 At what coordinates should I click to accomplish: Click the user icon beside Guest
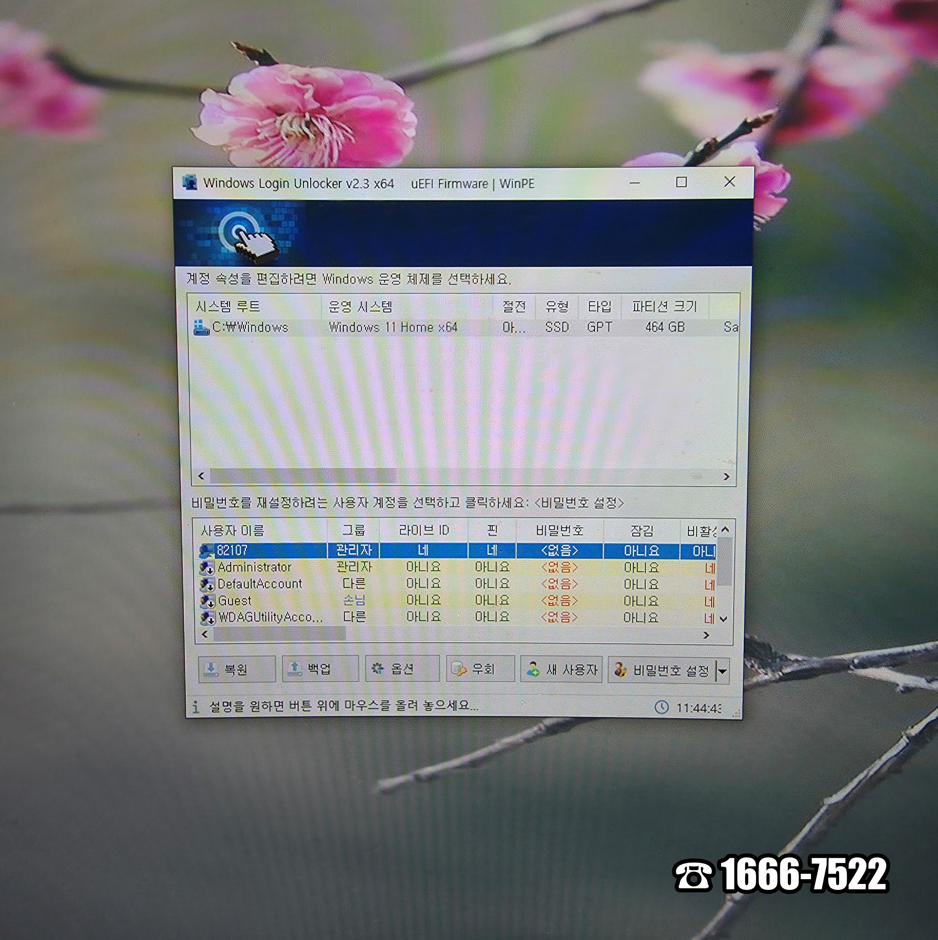(x=208, y=601)
